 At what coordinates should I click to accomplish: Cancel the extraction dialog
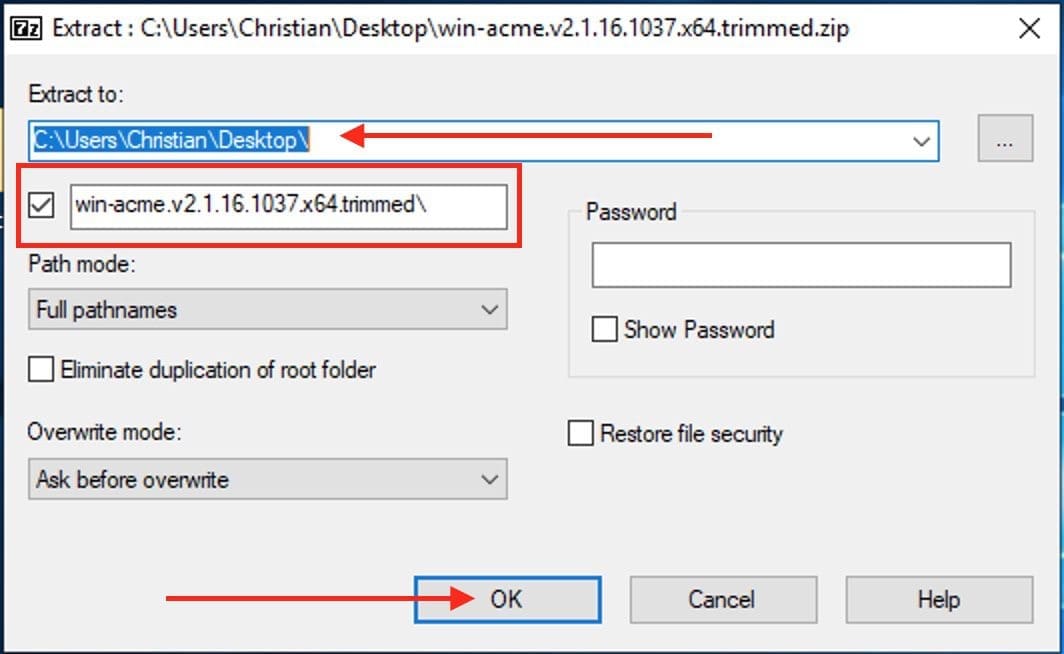(721, 600)
